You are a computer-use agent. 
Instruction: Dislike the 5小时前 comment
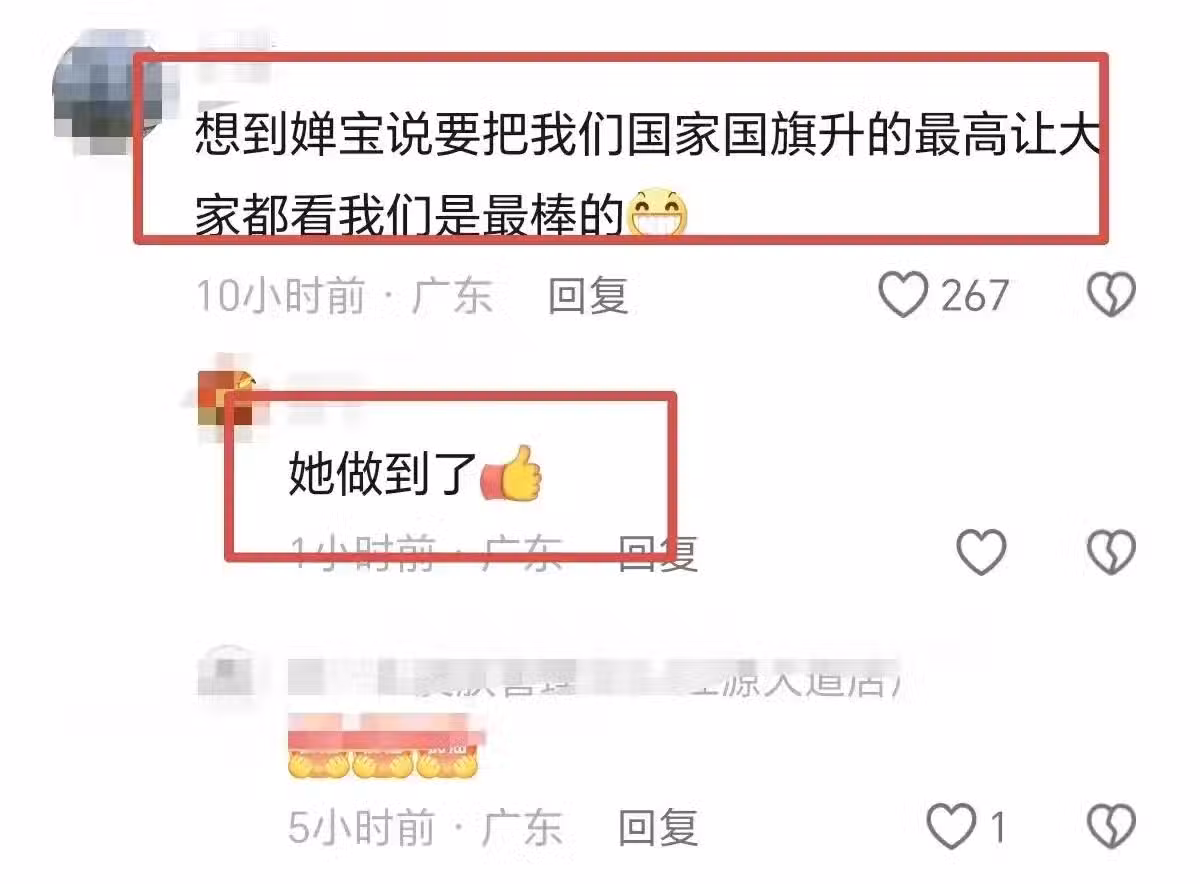pyautogui.click(x=1111, y=828)
